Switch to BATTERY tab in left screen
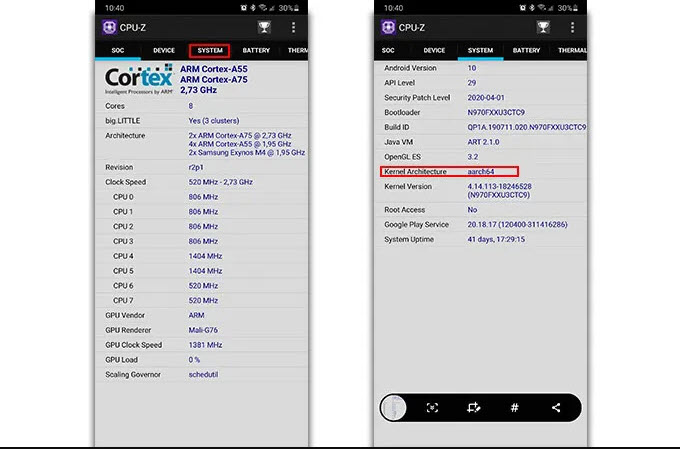This screenshot has width=680, height=449. point(256,50)
